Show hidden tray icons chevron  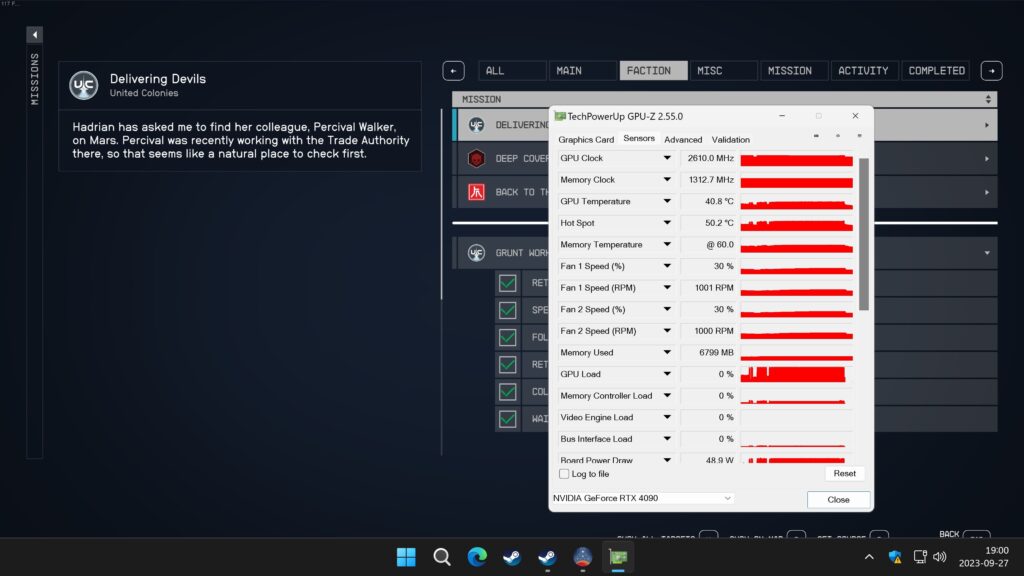pos(869,557)
